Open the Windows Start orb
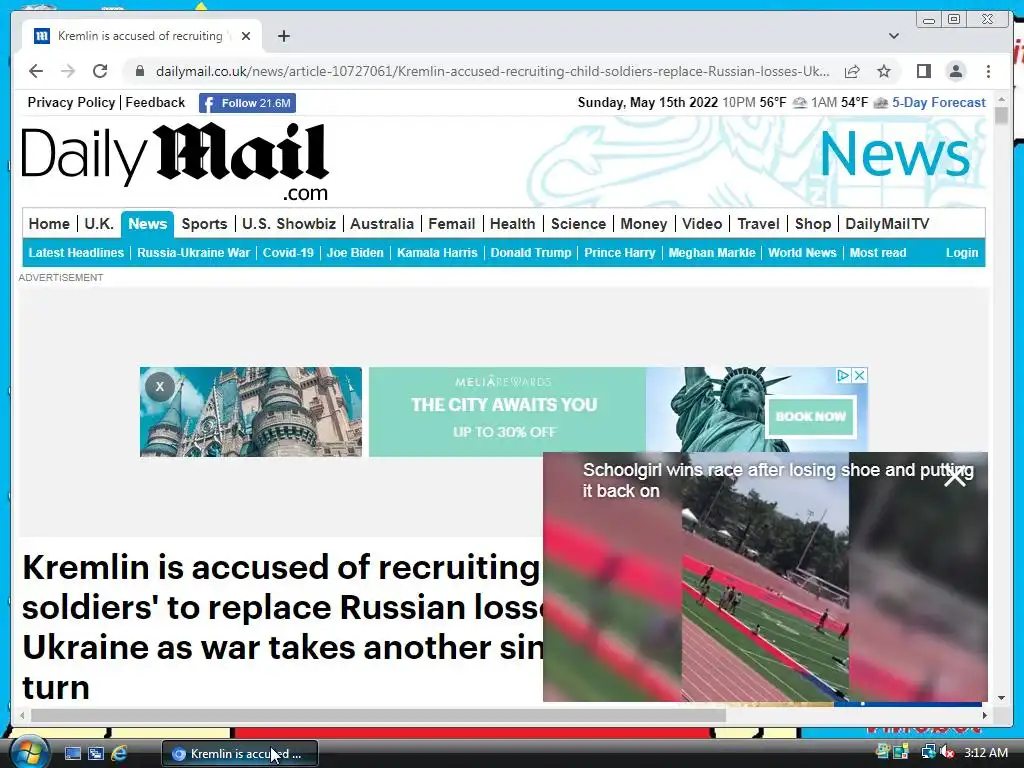Image resolution: width=1024 pixels, height=768 pixels. [29, 752]
